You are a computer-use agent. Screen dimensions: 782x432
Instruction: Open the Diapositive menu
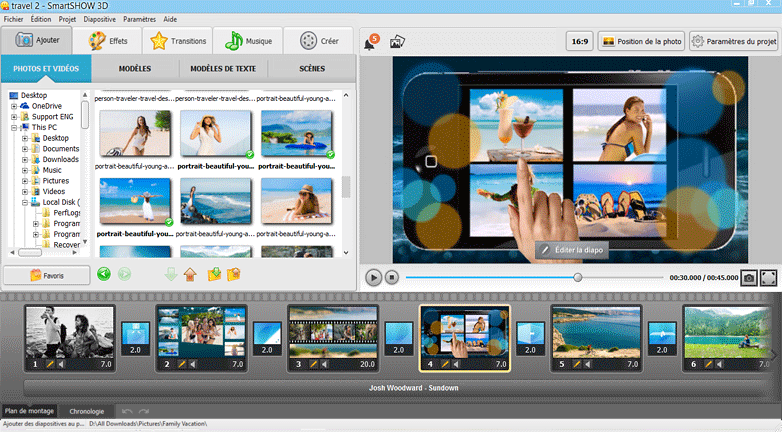tap(100, 19)
